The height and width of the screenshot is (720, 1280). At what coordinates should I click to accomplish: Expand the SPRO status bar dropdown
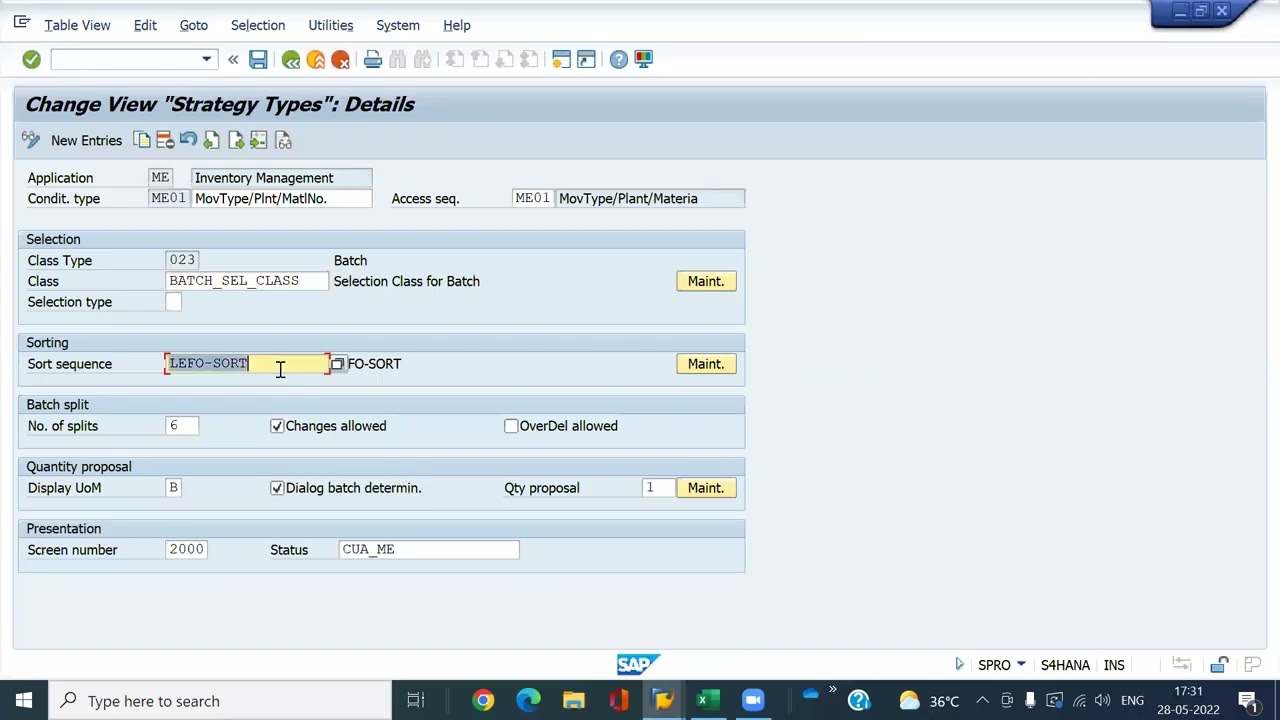coord(1021,665)
